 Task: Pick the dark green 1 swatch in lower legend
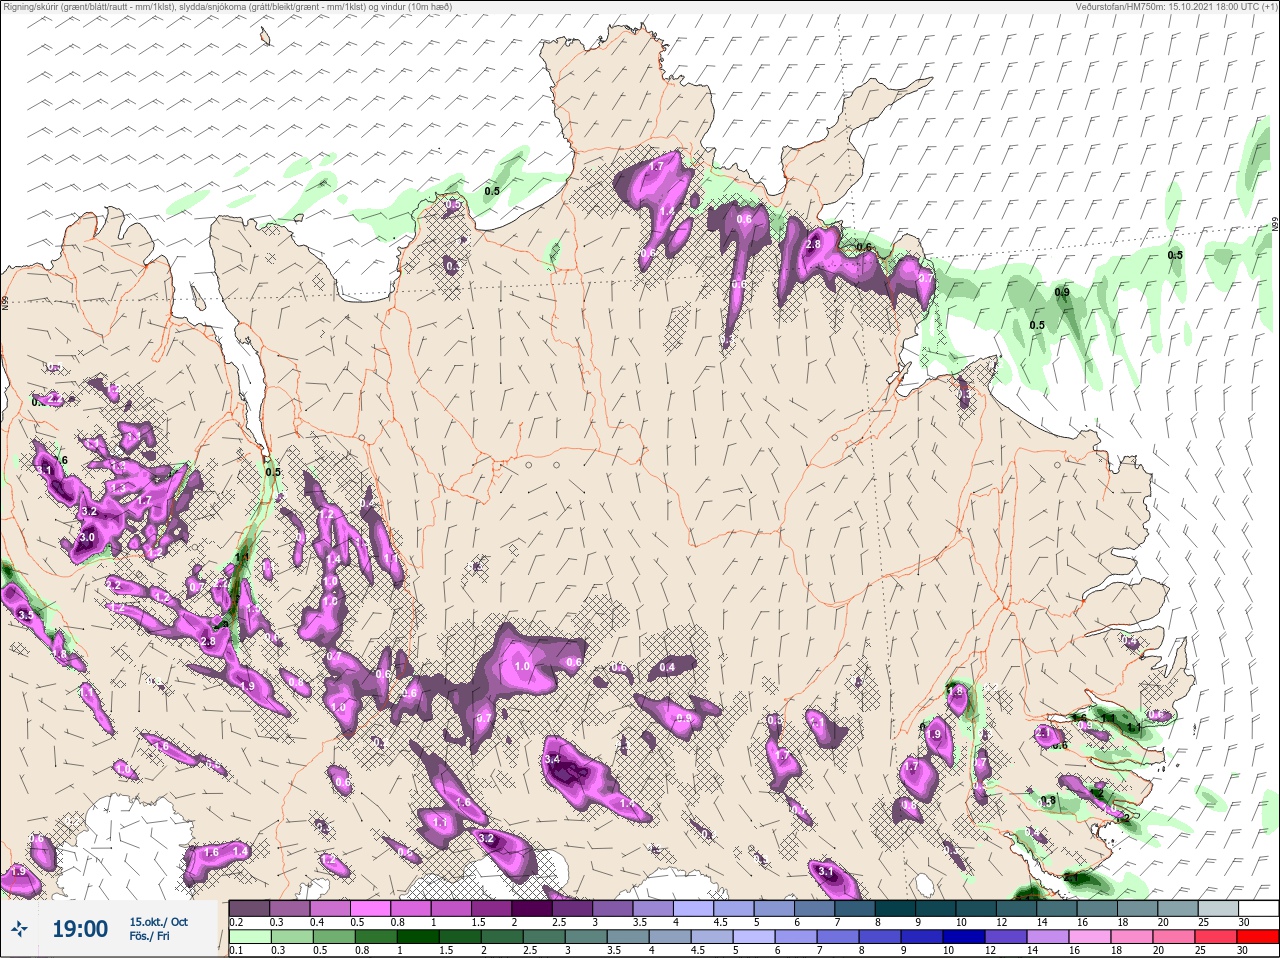(418, 937)
